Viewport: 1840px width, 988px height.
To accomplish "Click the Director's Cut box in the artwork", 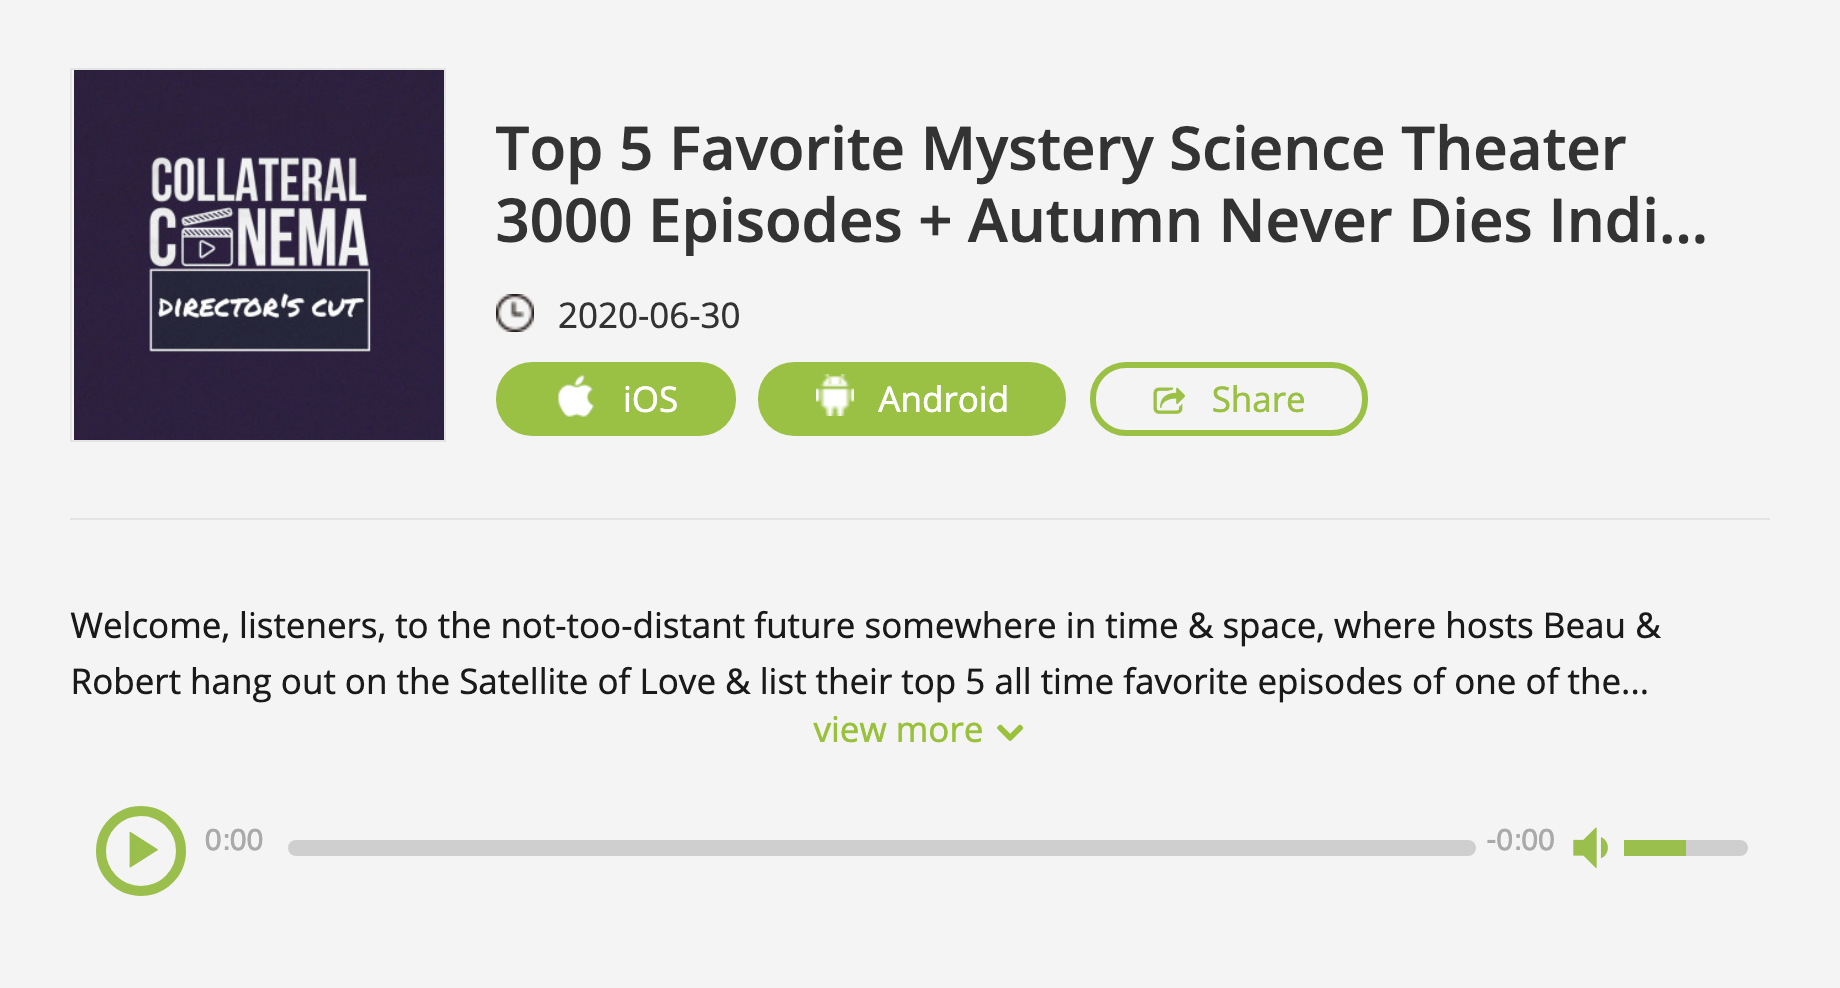I will click(260, 310).
